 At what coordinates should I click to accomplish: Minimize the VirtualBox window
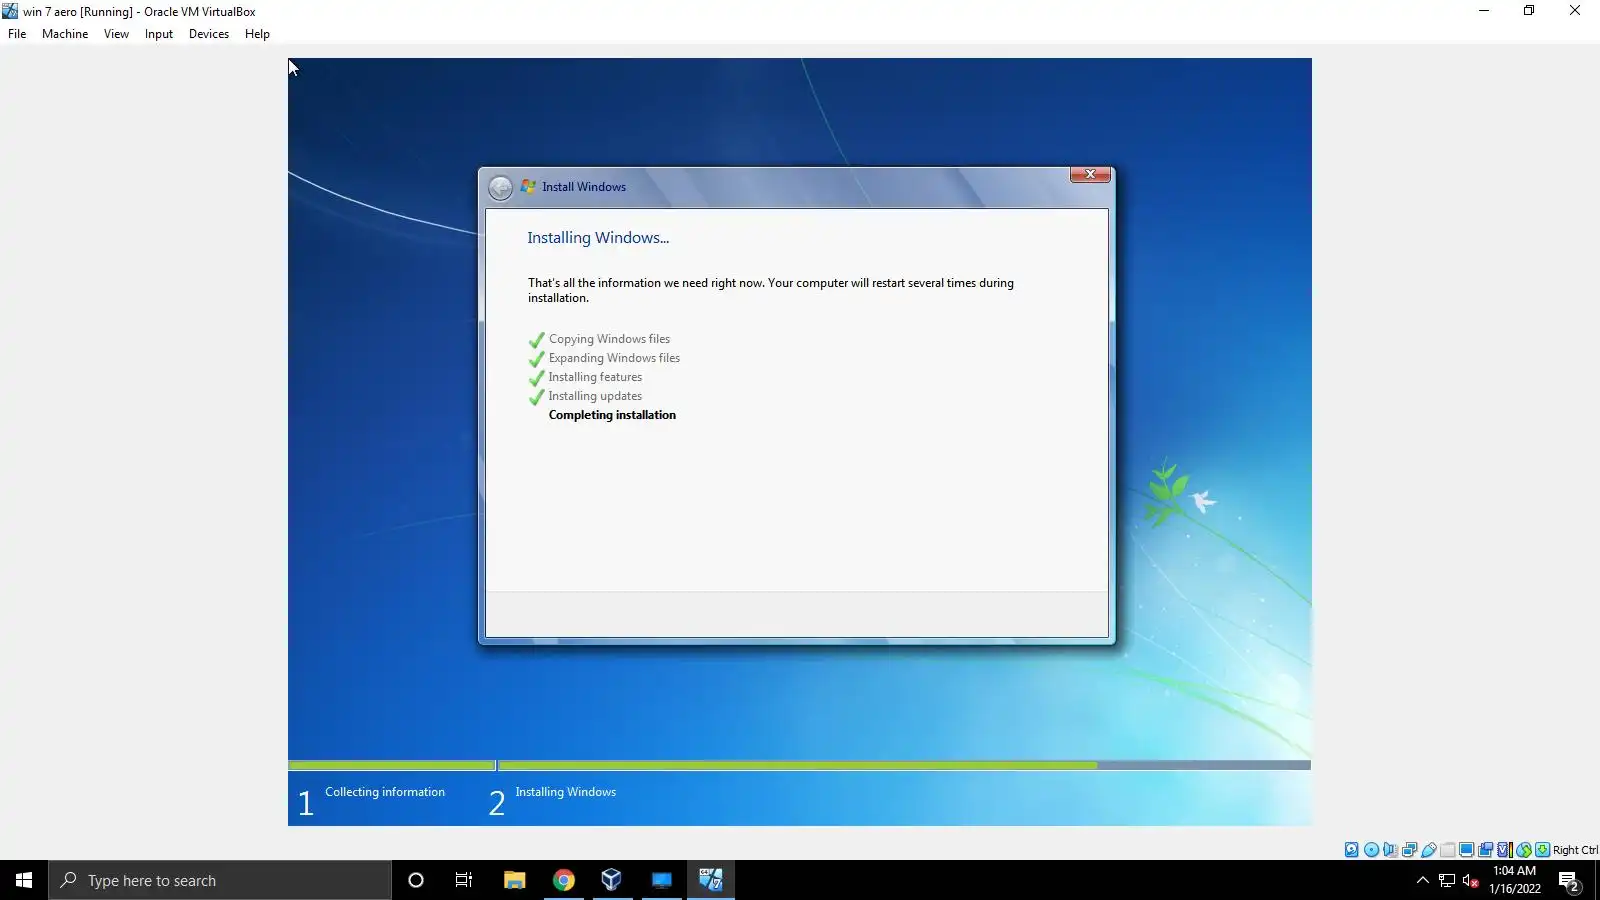click(1484, 11)
